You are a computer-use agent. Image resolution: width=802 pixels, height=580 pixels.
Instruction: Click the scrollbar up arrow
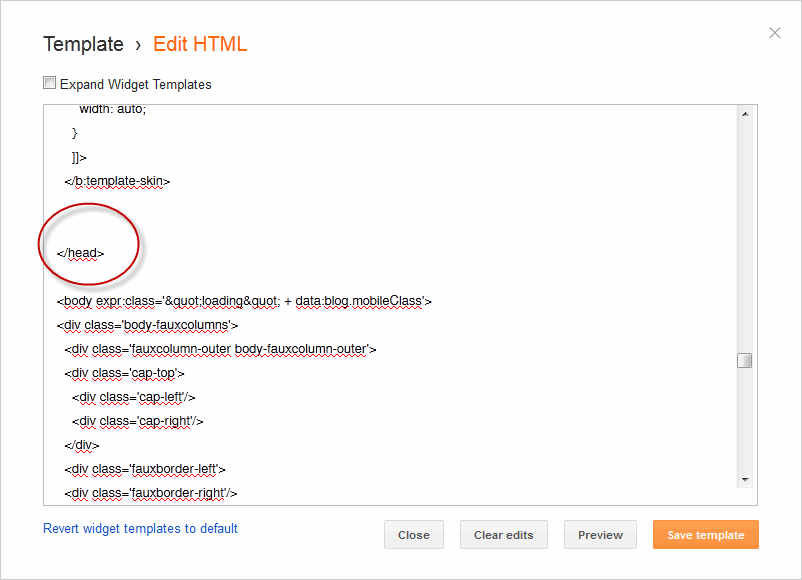click(x=744, y=114)
